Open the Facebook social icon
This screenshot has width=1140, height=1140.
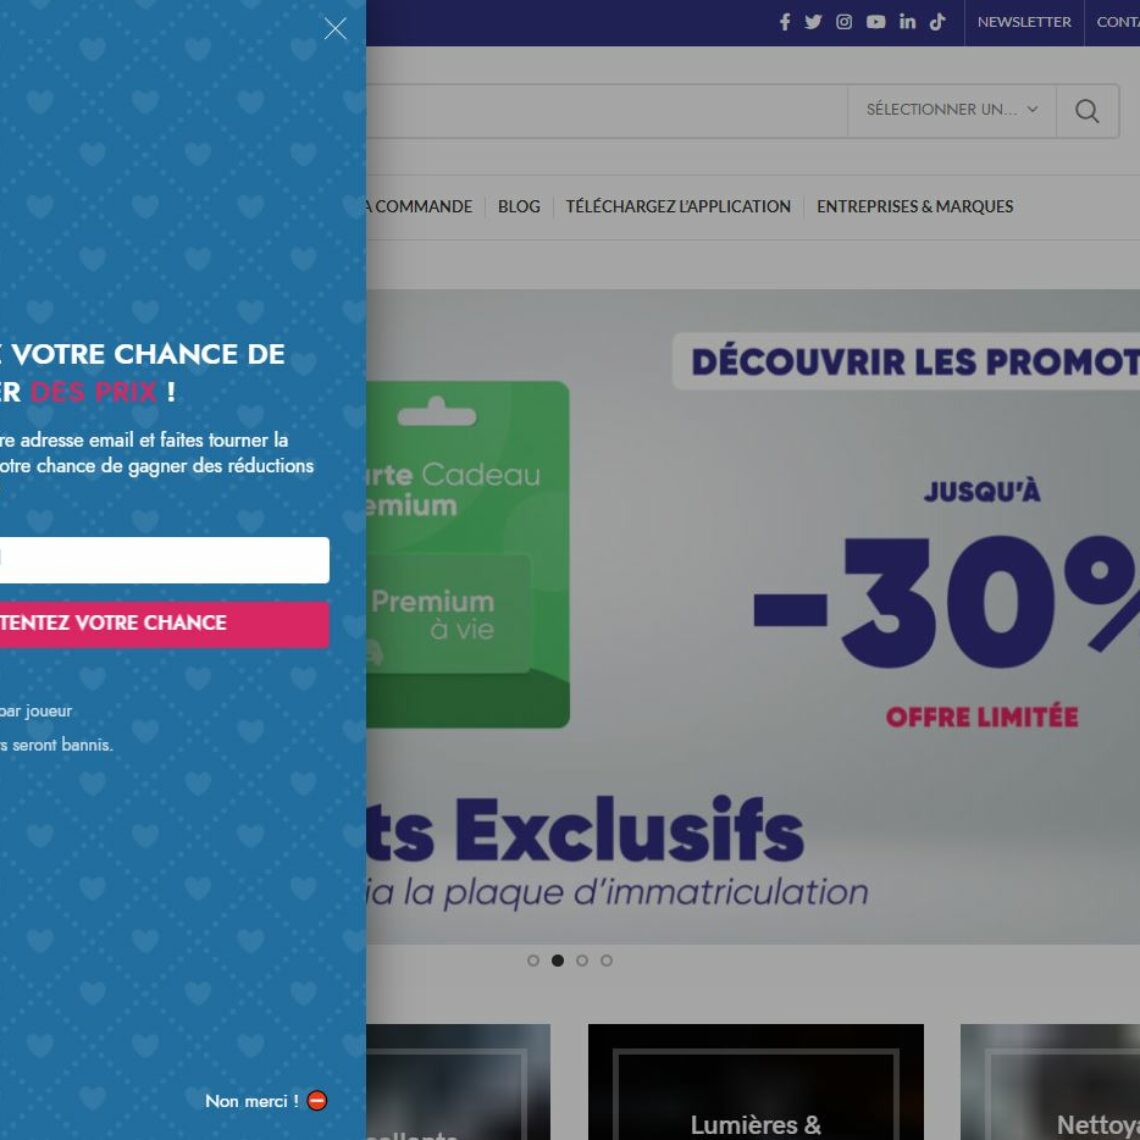(x=785, y=22)
